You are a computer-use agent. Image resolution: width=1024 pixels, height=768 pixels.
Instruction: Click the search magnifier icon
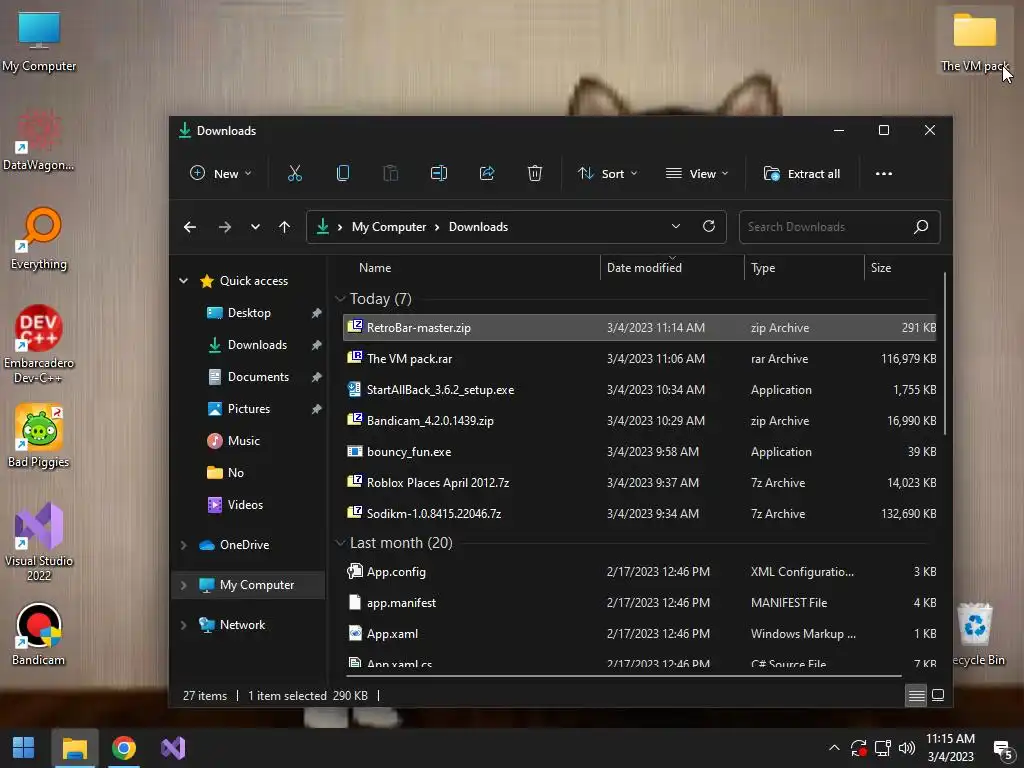[921, 227]
